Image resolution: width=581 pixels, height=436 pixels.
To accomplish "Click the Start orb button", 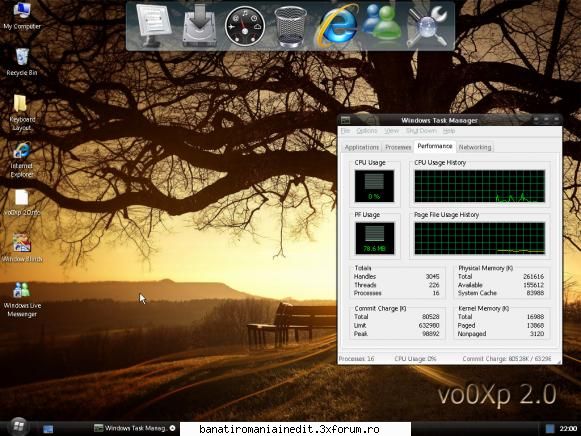I will 18,427.
